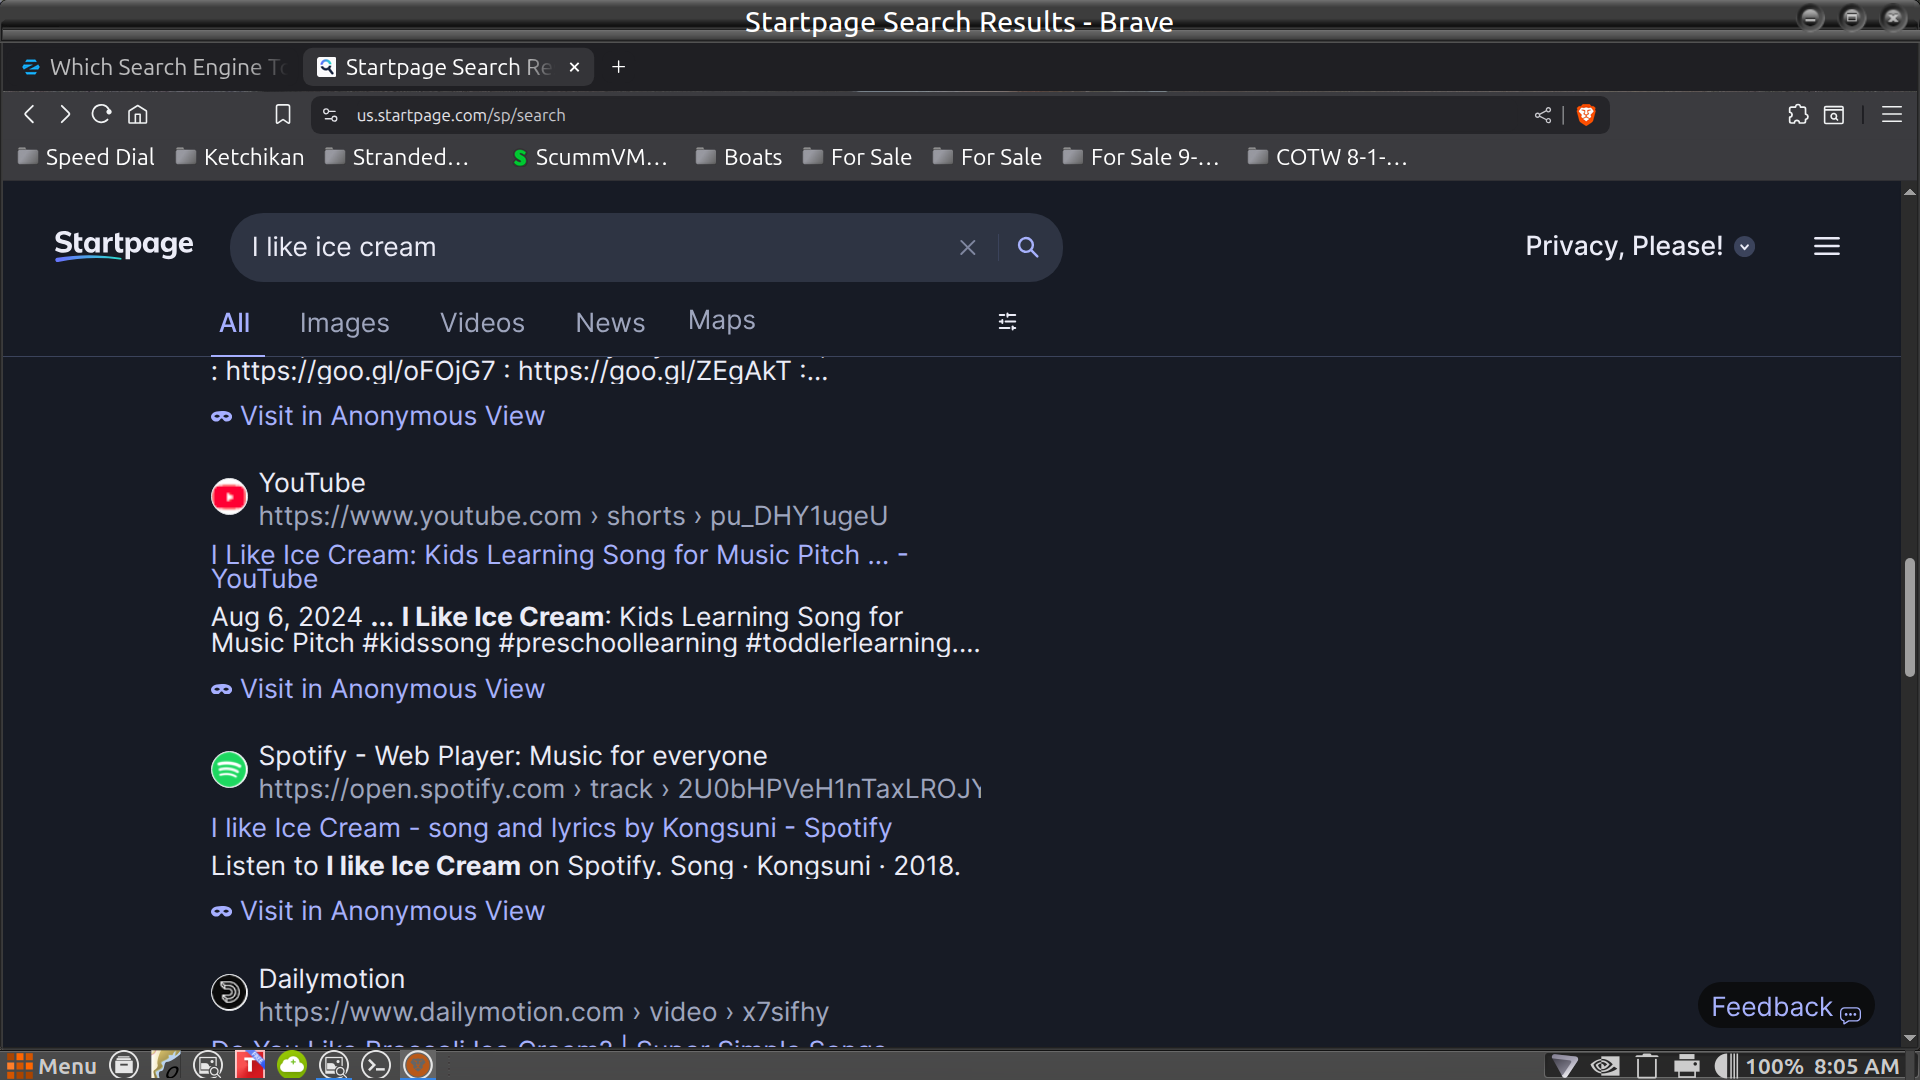Image resolution: width=1920 pixels, height=1080 pixels.
Task: Expand the Privacy, Please! dropdown
Action: click(1744, 247)
